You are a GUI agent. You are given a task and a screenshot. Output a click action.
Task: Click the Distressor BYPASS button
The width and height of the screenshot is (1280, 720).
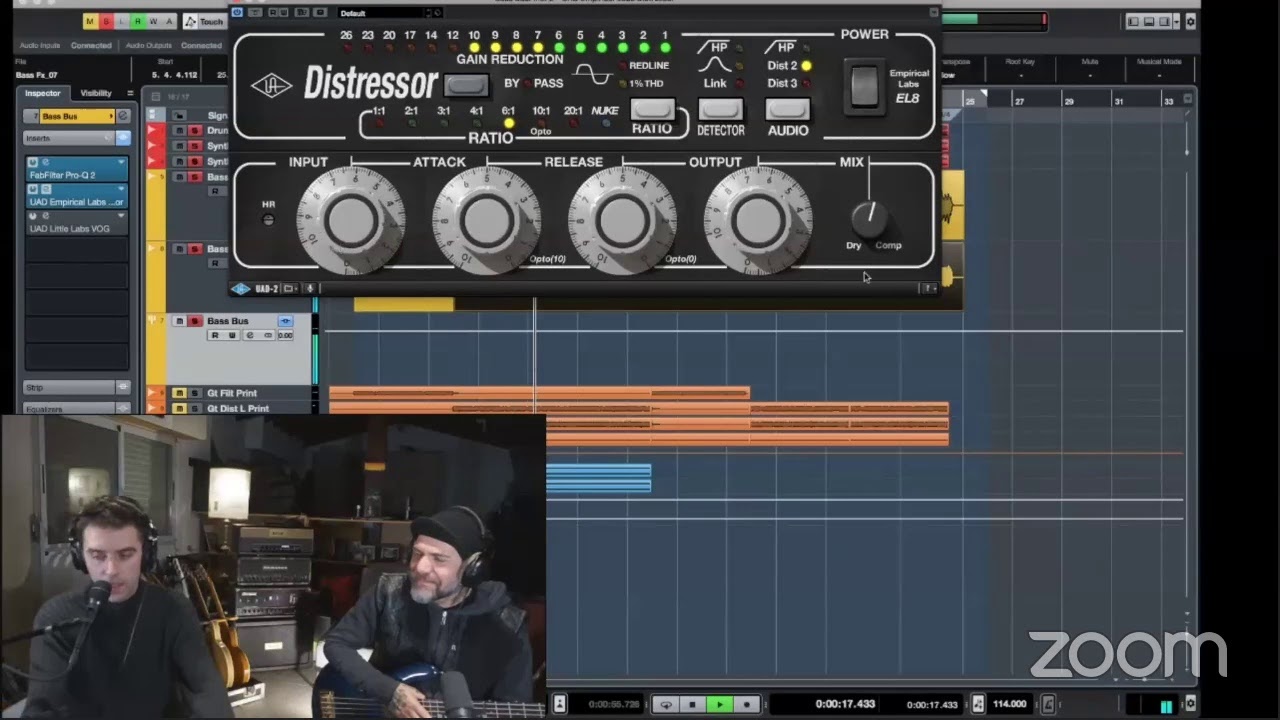tap(466, 84)
